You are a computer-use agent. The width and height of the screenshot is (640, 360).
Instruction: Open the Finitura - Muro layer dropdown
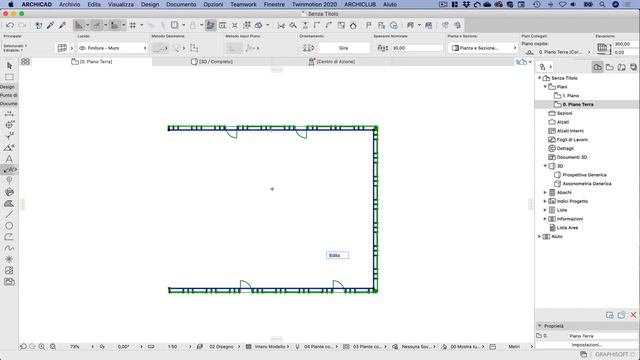click(x=112, y=48)
